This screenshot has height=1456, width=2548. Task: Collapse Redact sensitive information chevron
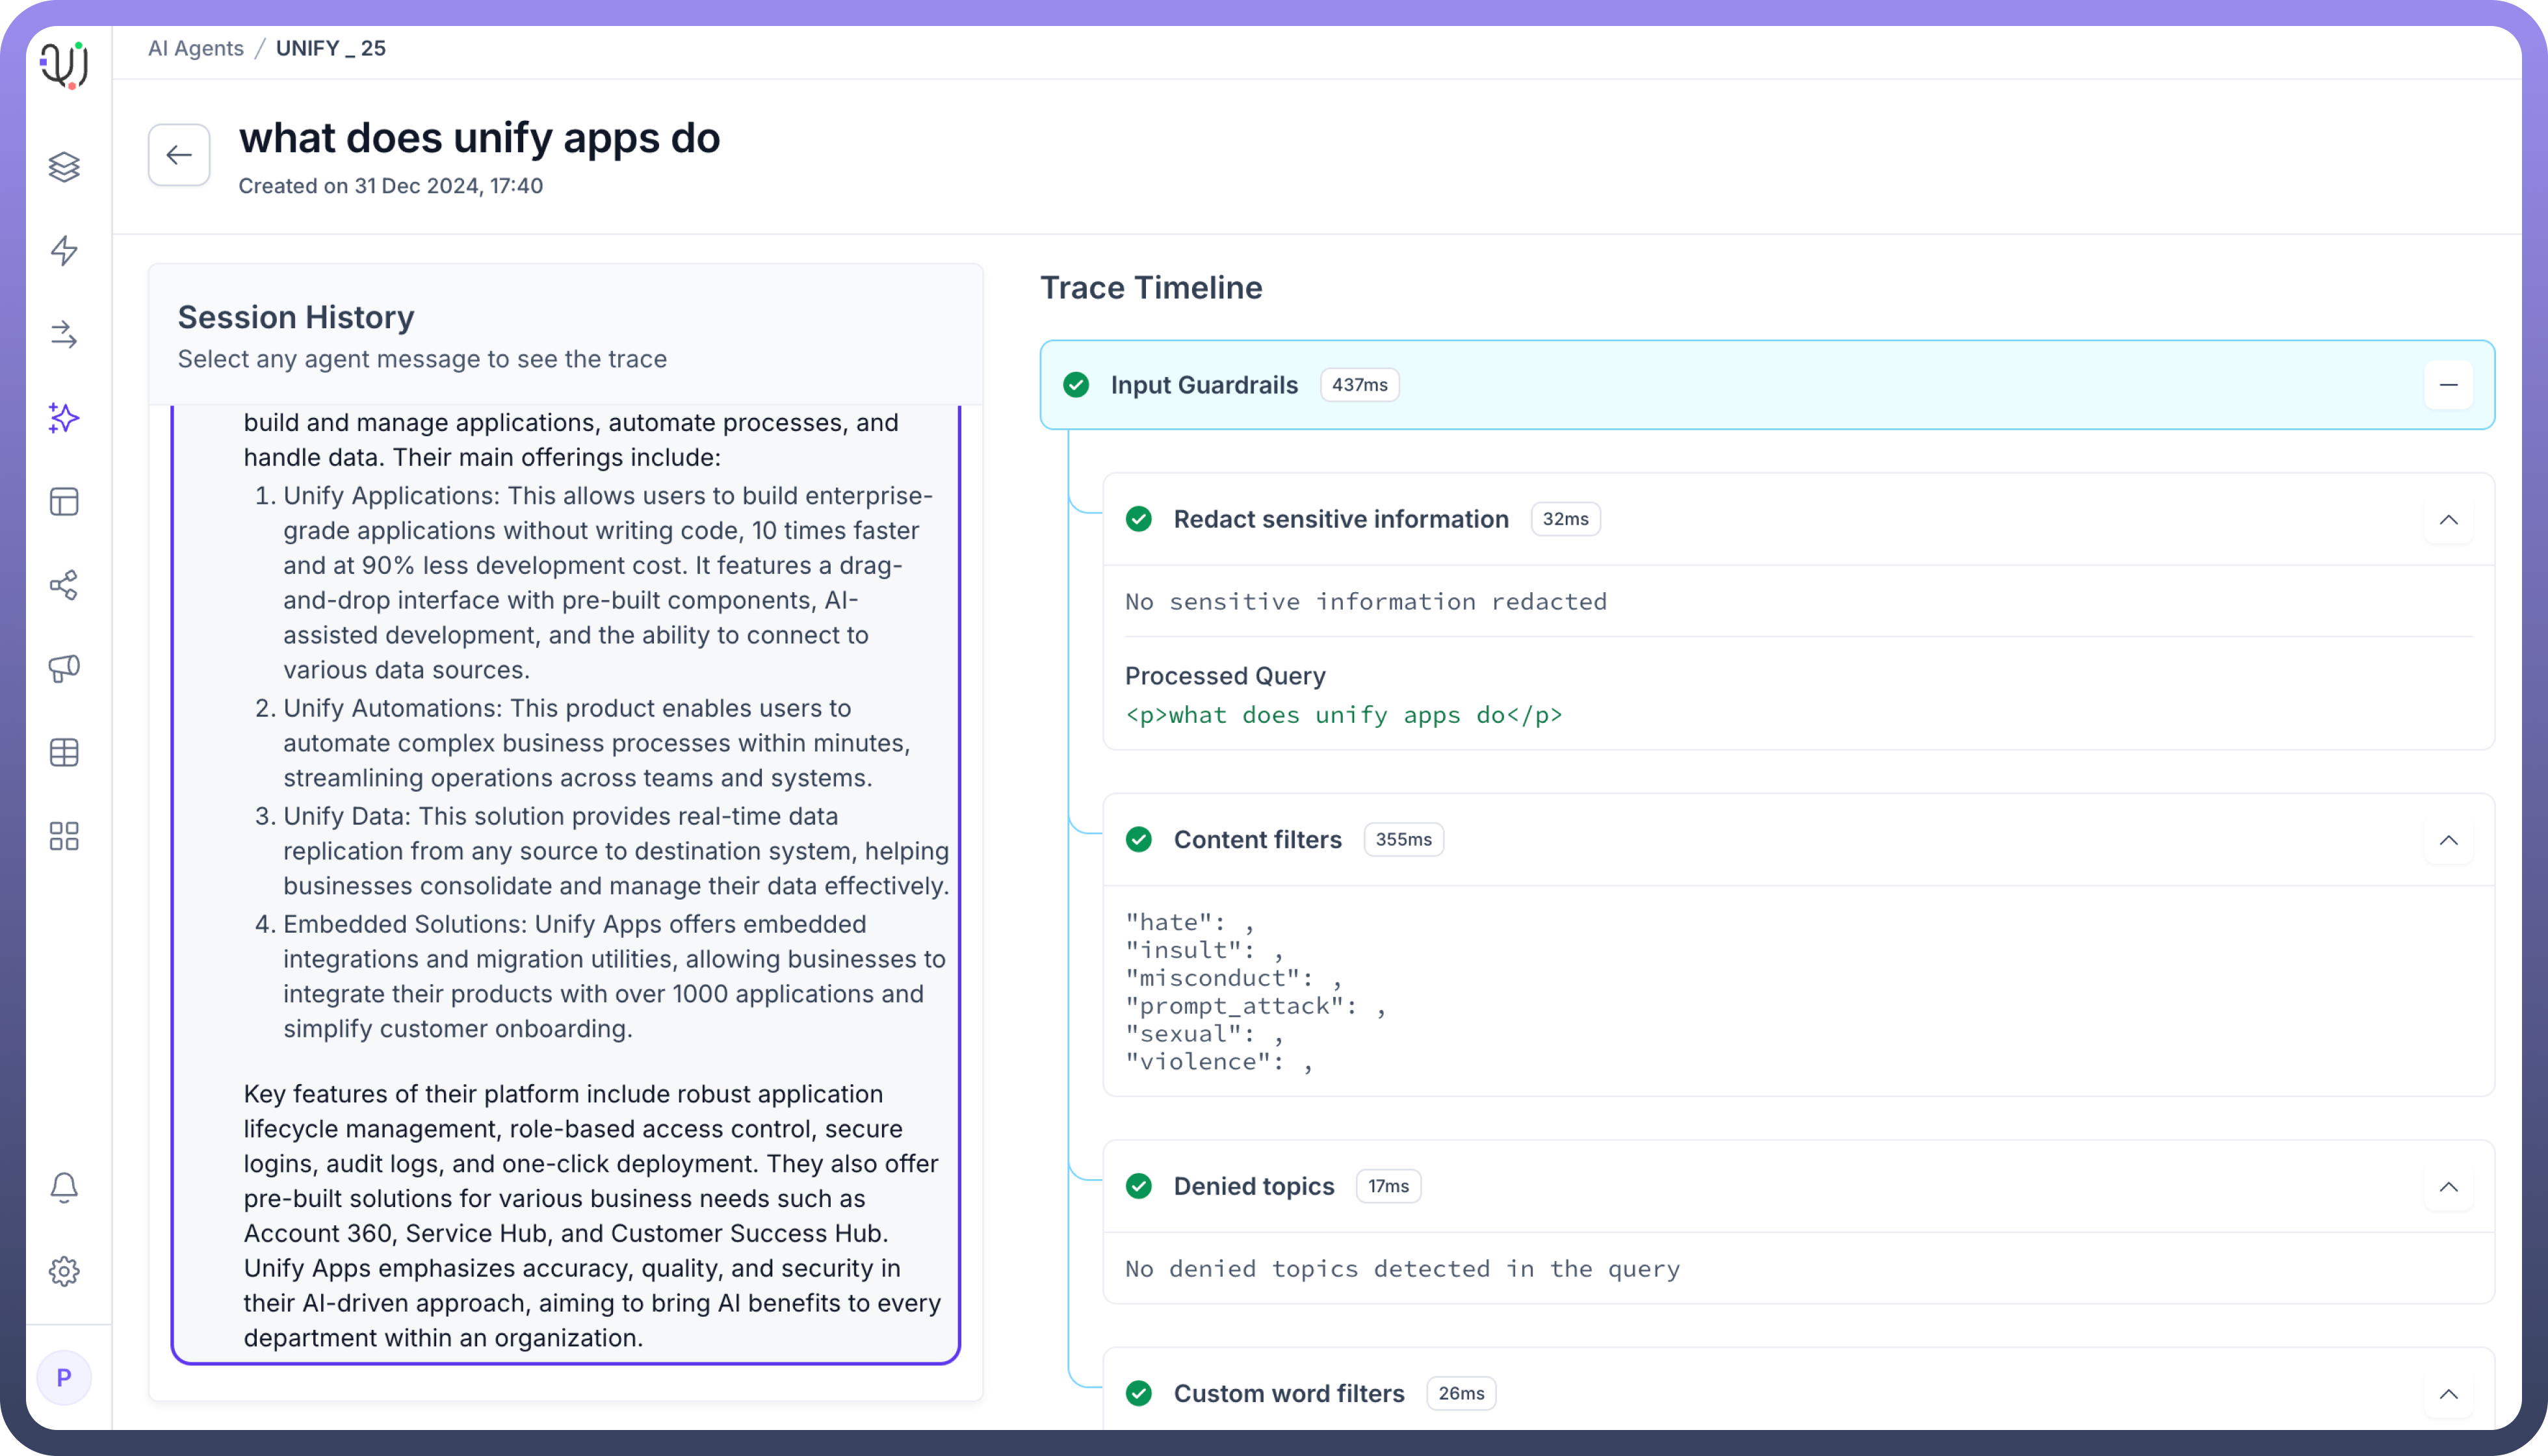point(2448,519)
